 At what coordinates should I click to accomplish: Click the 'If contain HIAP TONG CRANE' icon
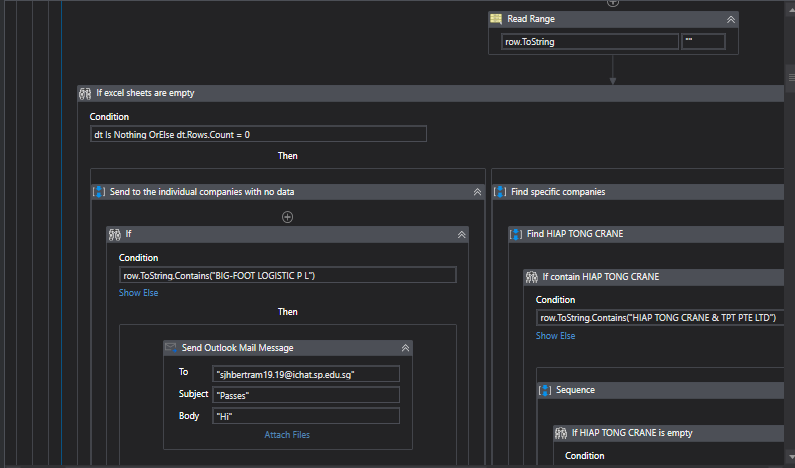point(532,277)
